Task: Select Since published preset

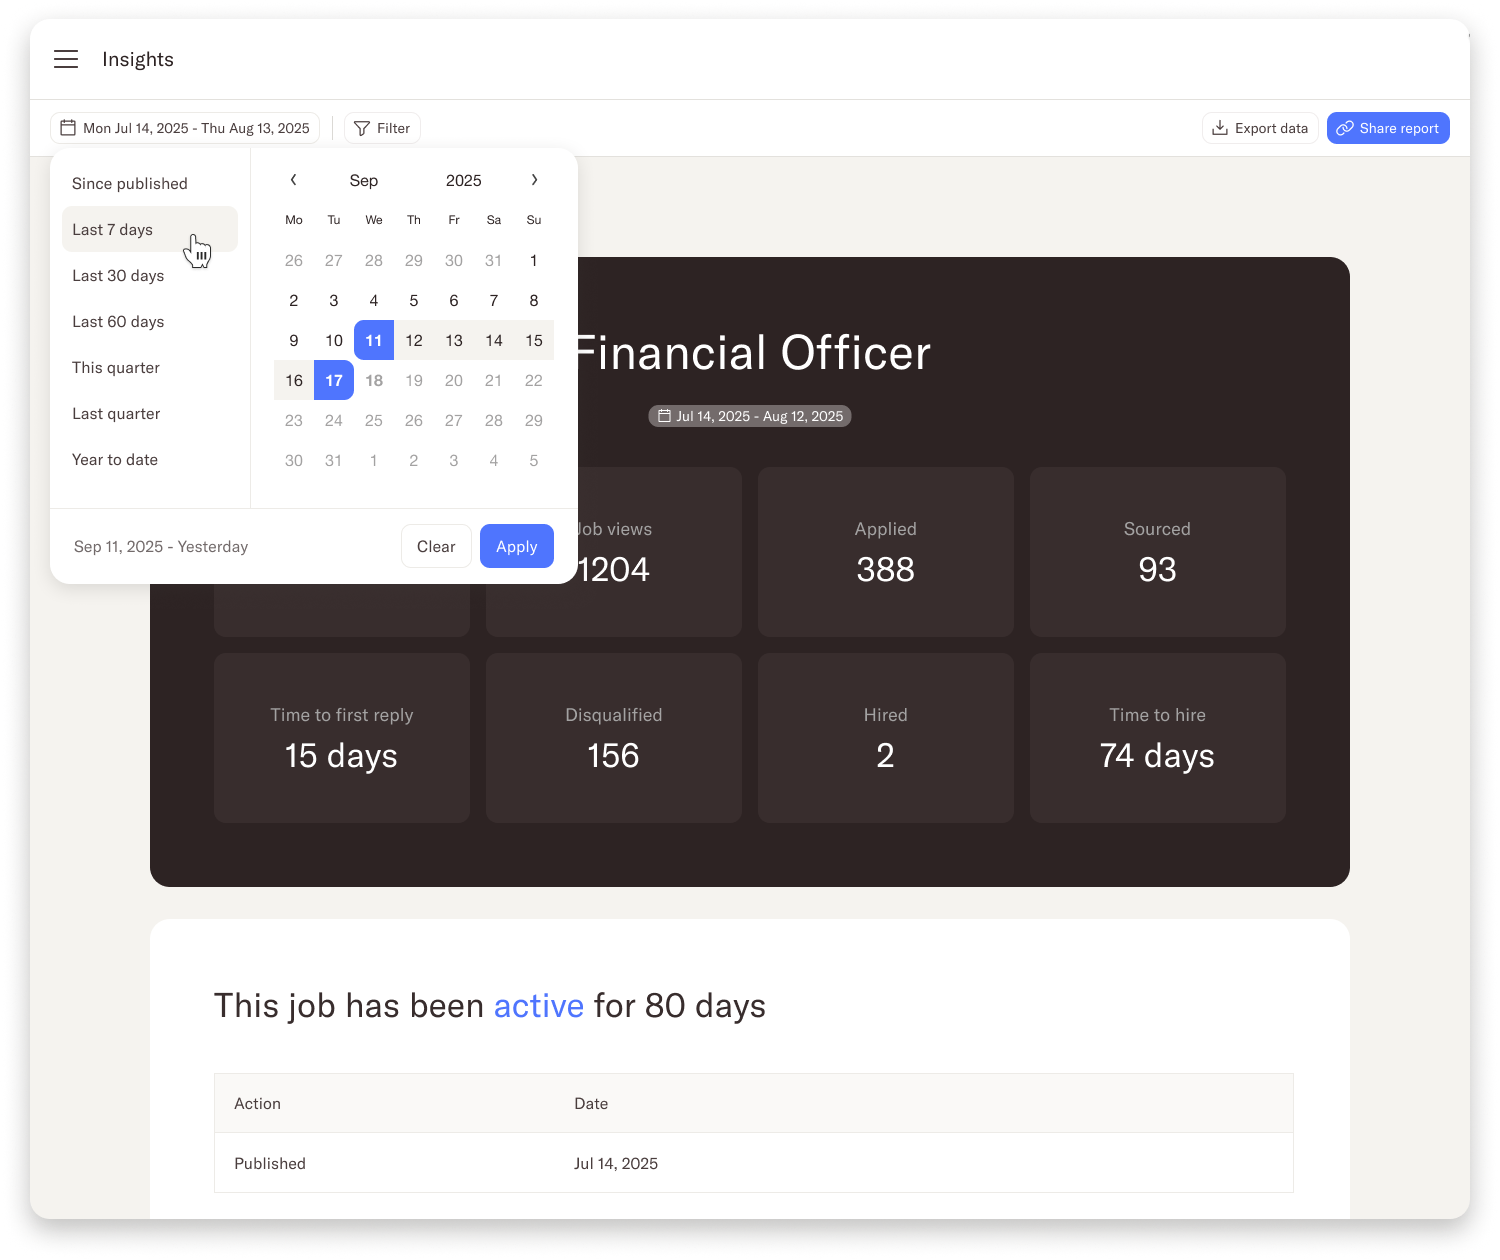Action: pos(150,184)
